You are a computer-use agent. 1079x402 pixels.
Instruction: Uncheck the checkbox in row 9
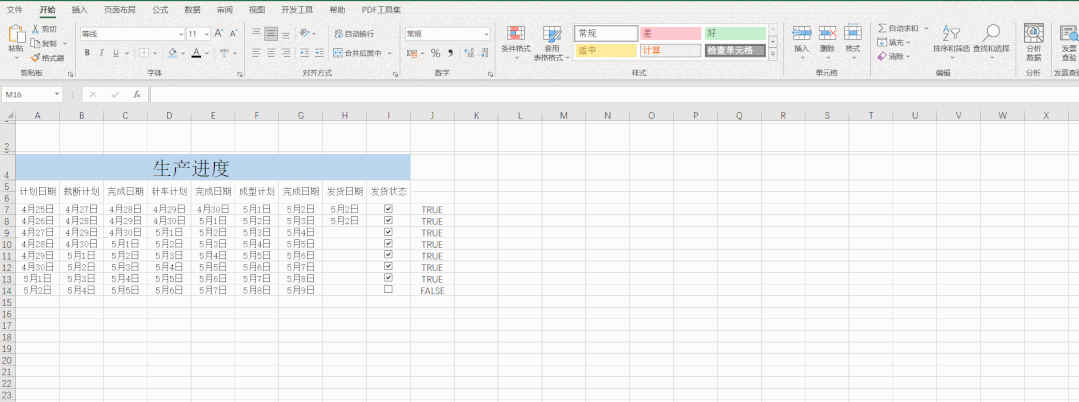point(388,232)
